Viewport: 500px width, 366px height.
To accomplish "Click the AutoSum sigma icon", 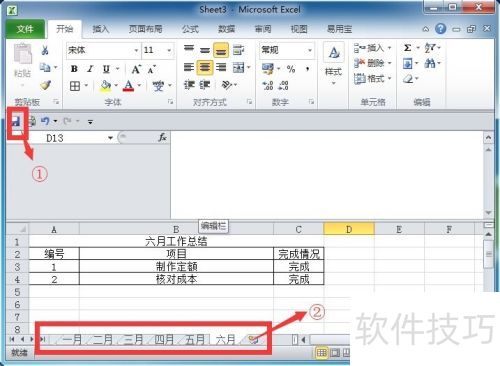I will [407, 48].
